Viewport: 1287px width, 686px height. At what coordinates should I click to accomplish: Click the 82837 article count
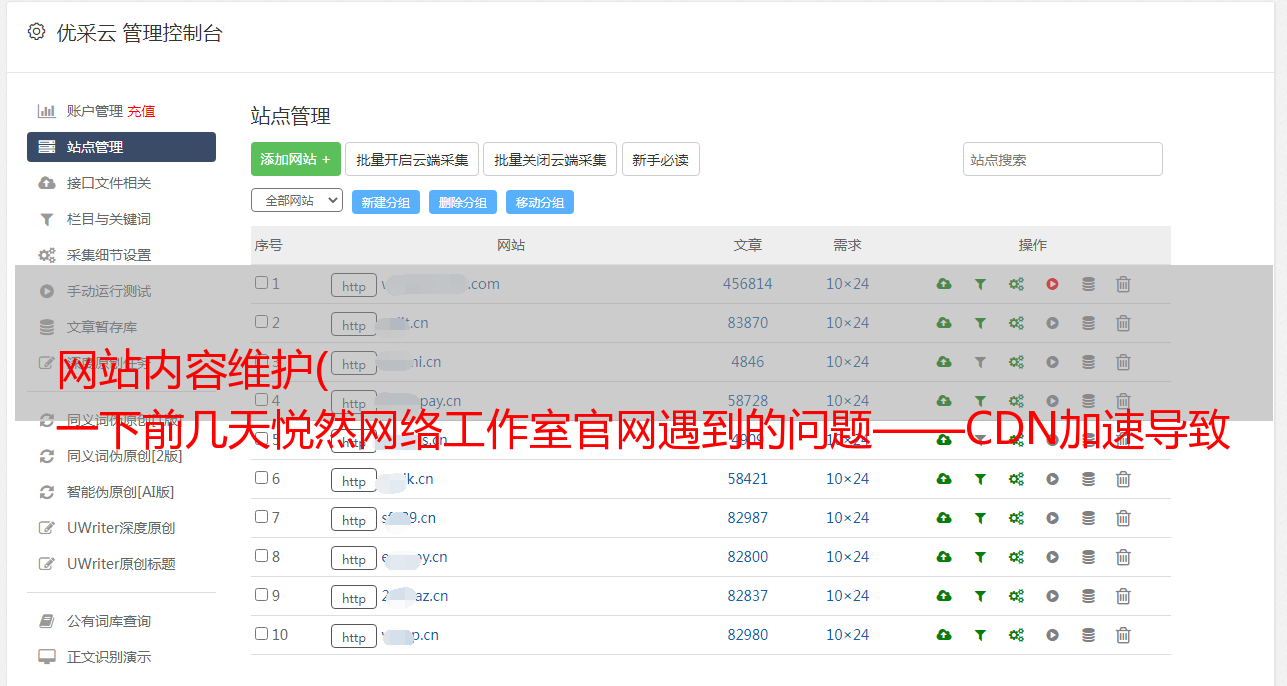tap(748, 596)
